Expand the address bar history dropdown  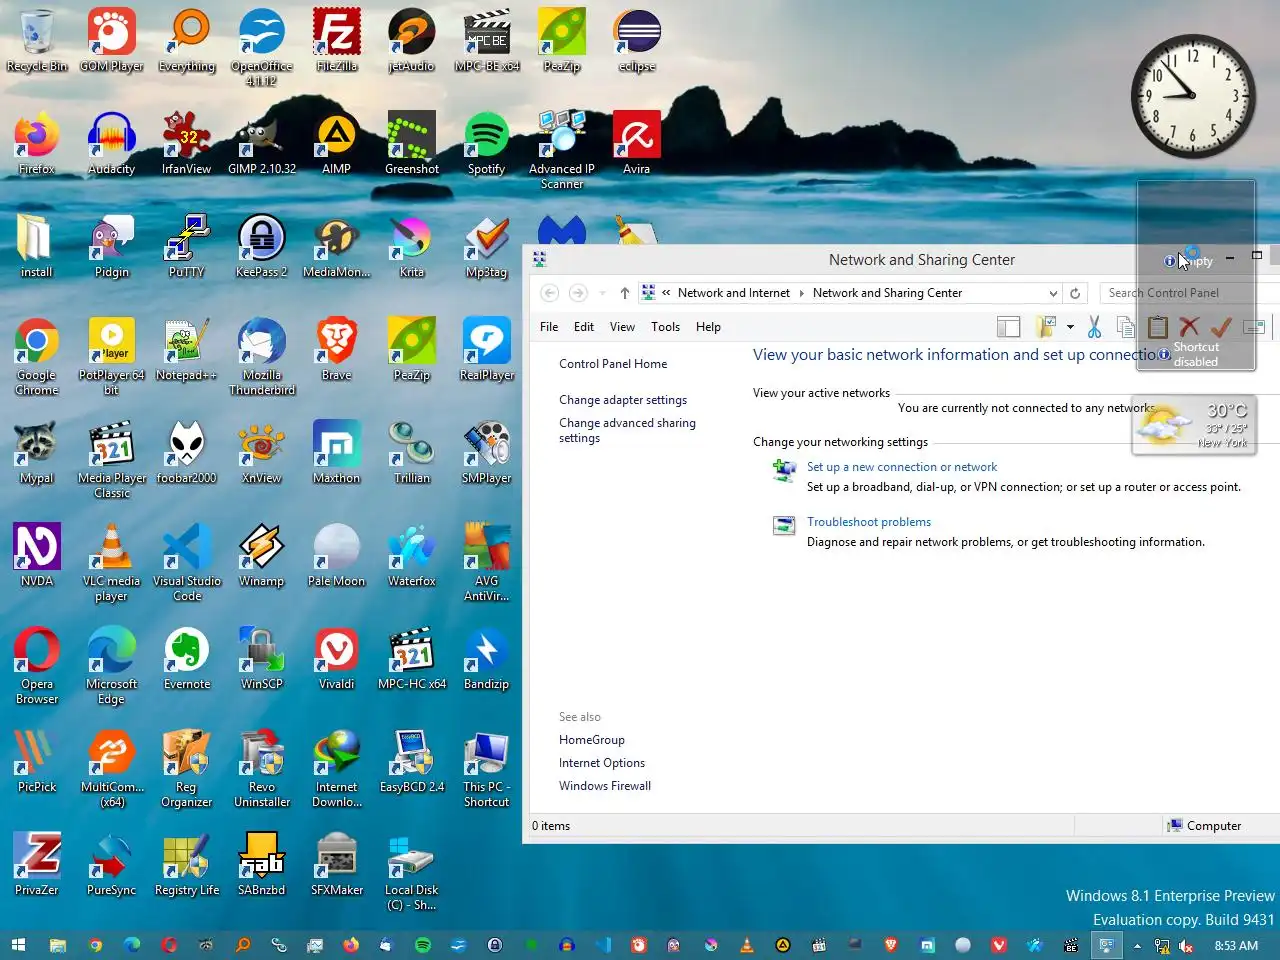pyautogui.click(x=1053, y=293)
